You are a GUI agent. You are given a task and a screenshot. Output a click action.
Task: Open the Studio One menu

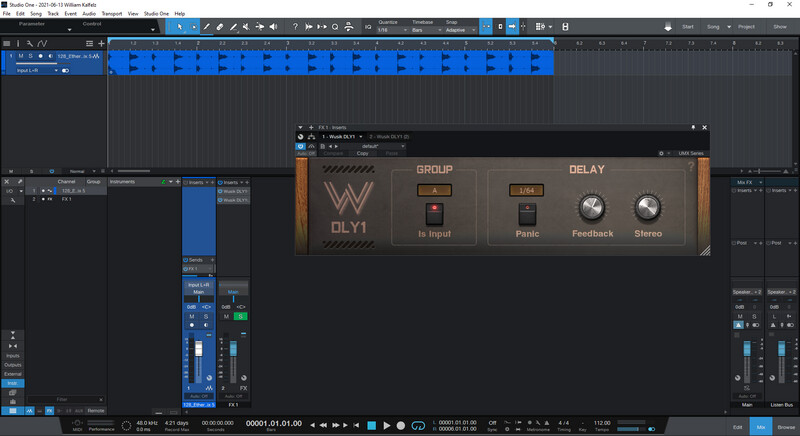pyautogui.click(x=156, y=14)
